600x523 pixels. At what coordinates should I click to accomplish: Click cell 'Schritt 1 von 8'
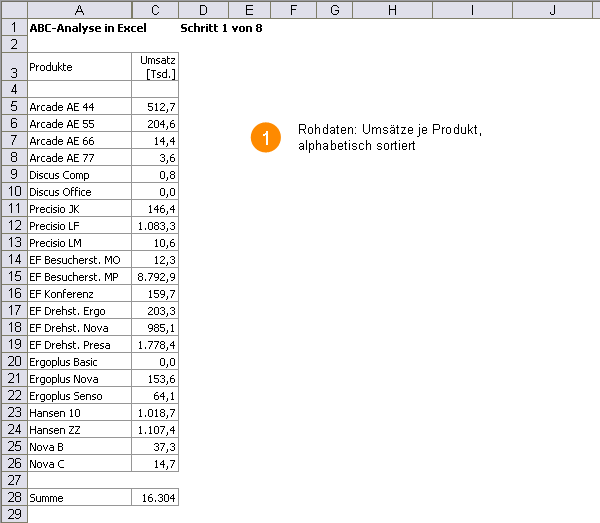tap(221, 28)
